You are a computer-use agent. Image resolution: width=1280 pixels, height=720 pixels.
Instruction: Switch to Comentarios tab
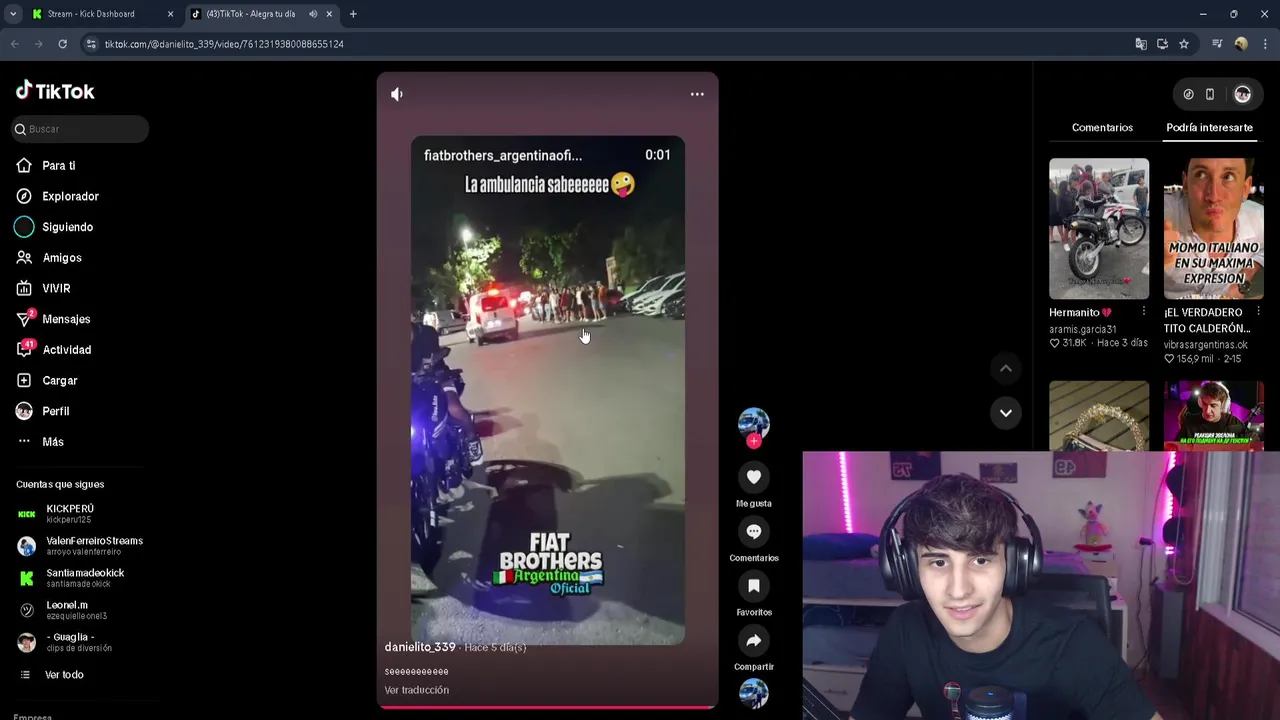[x=1102, y=128]
